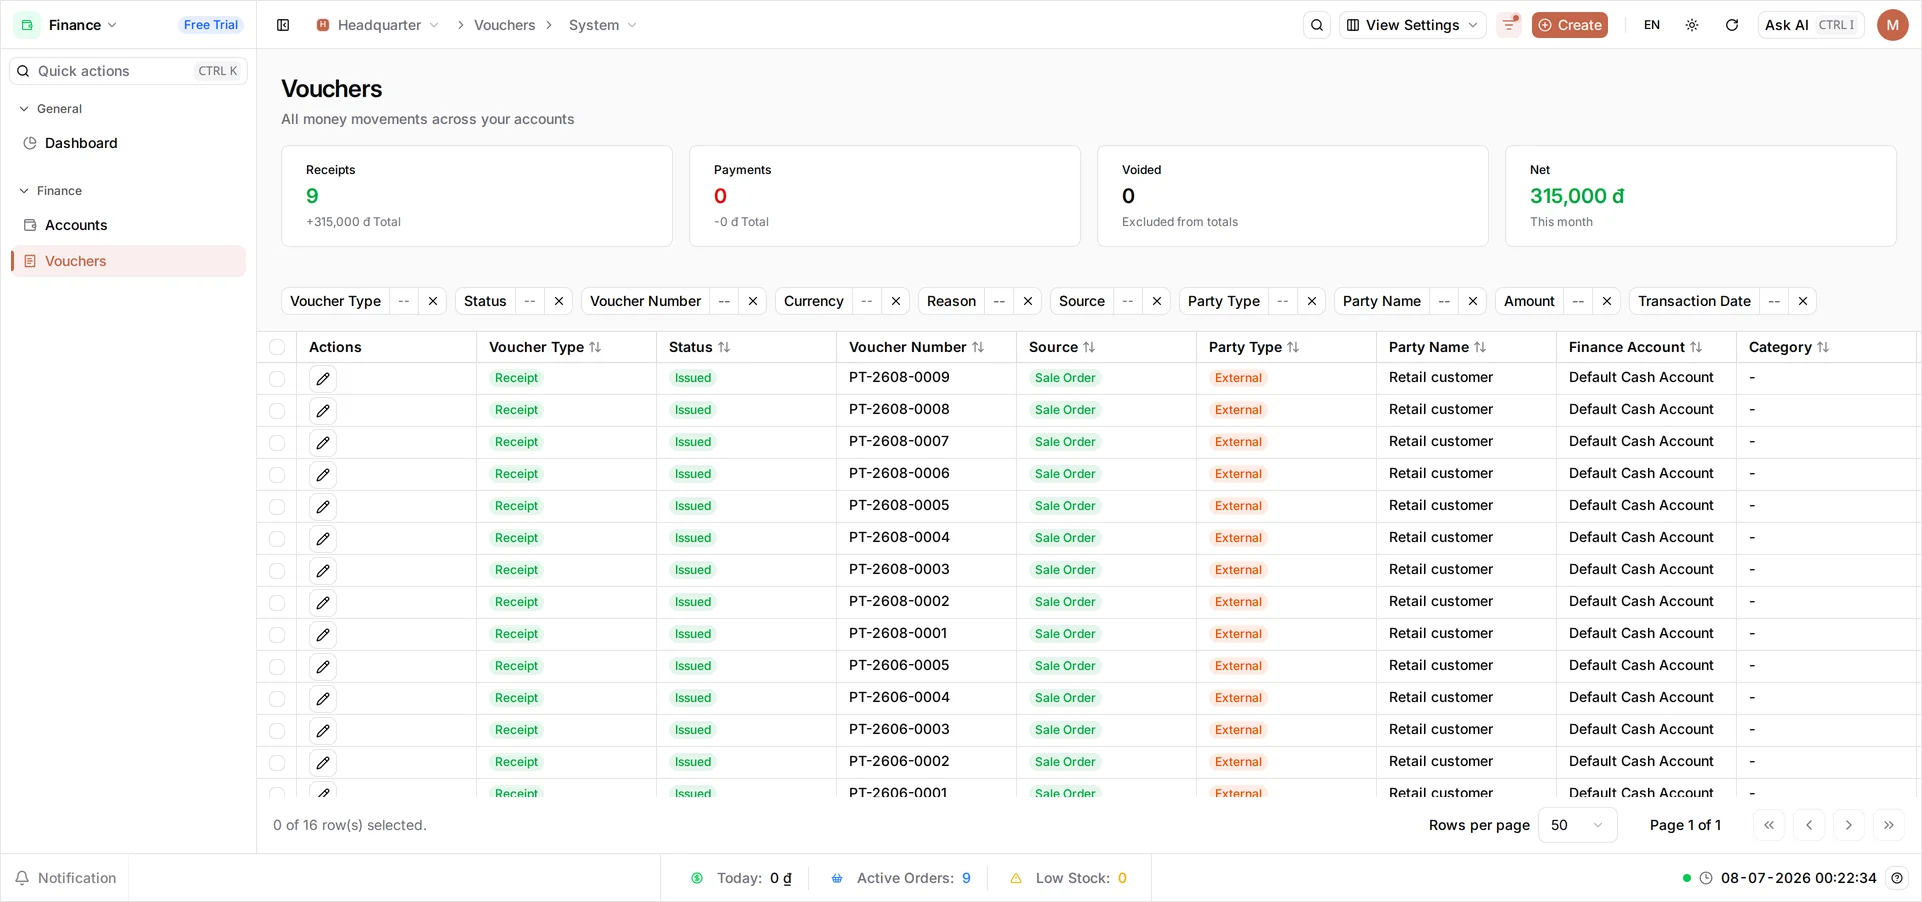Sort by Finance Account column
This screenshot has width=1922, height=902.
click(x=1635, y=347)
